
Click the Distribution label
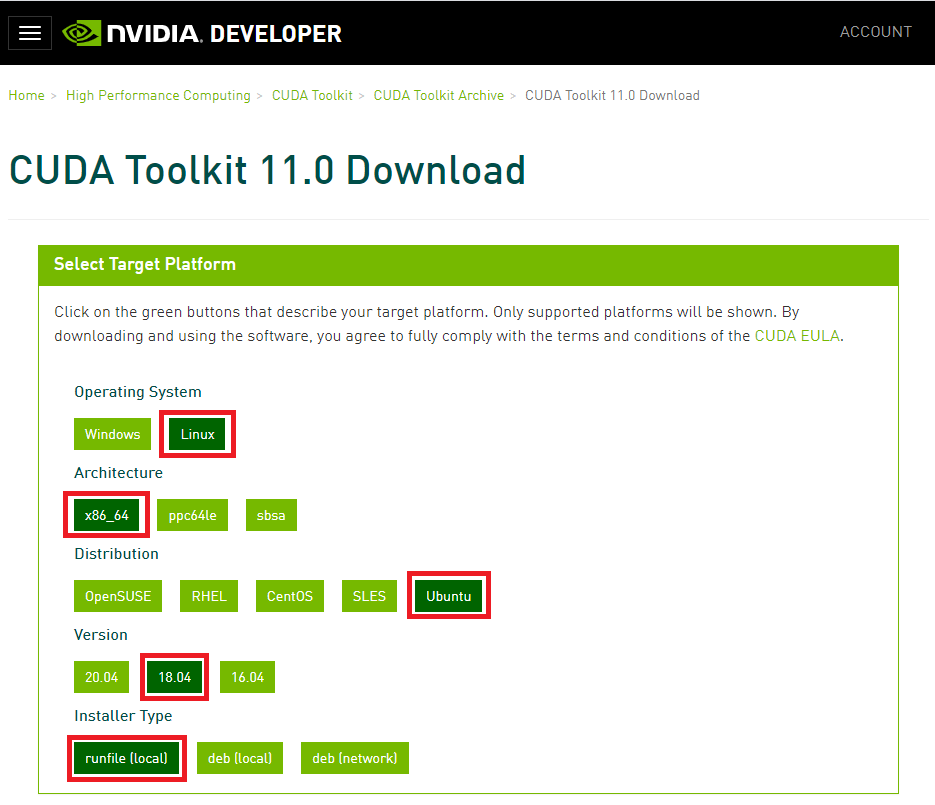click(x=116, y=554)
